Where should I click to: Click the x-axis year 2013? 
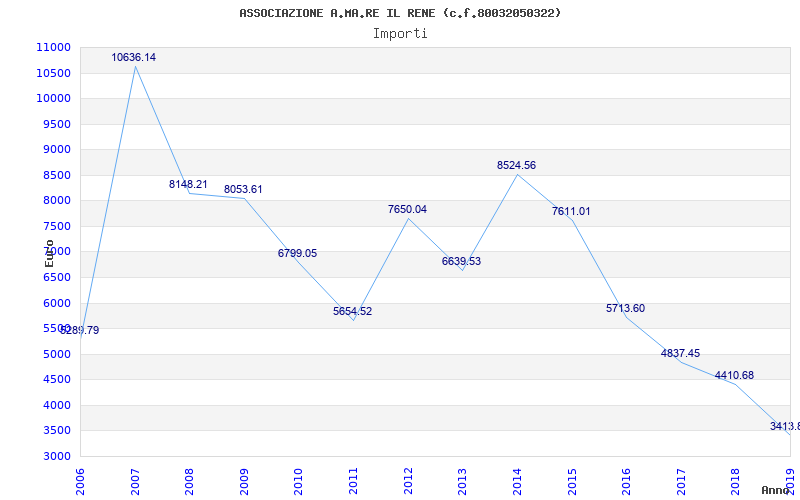click(x=463, y=482)
